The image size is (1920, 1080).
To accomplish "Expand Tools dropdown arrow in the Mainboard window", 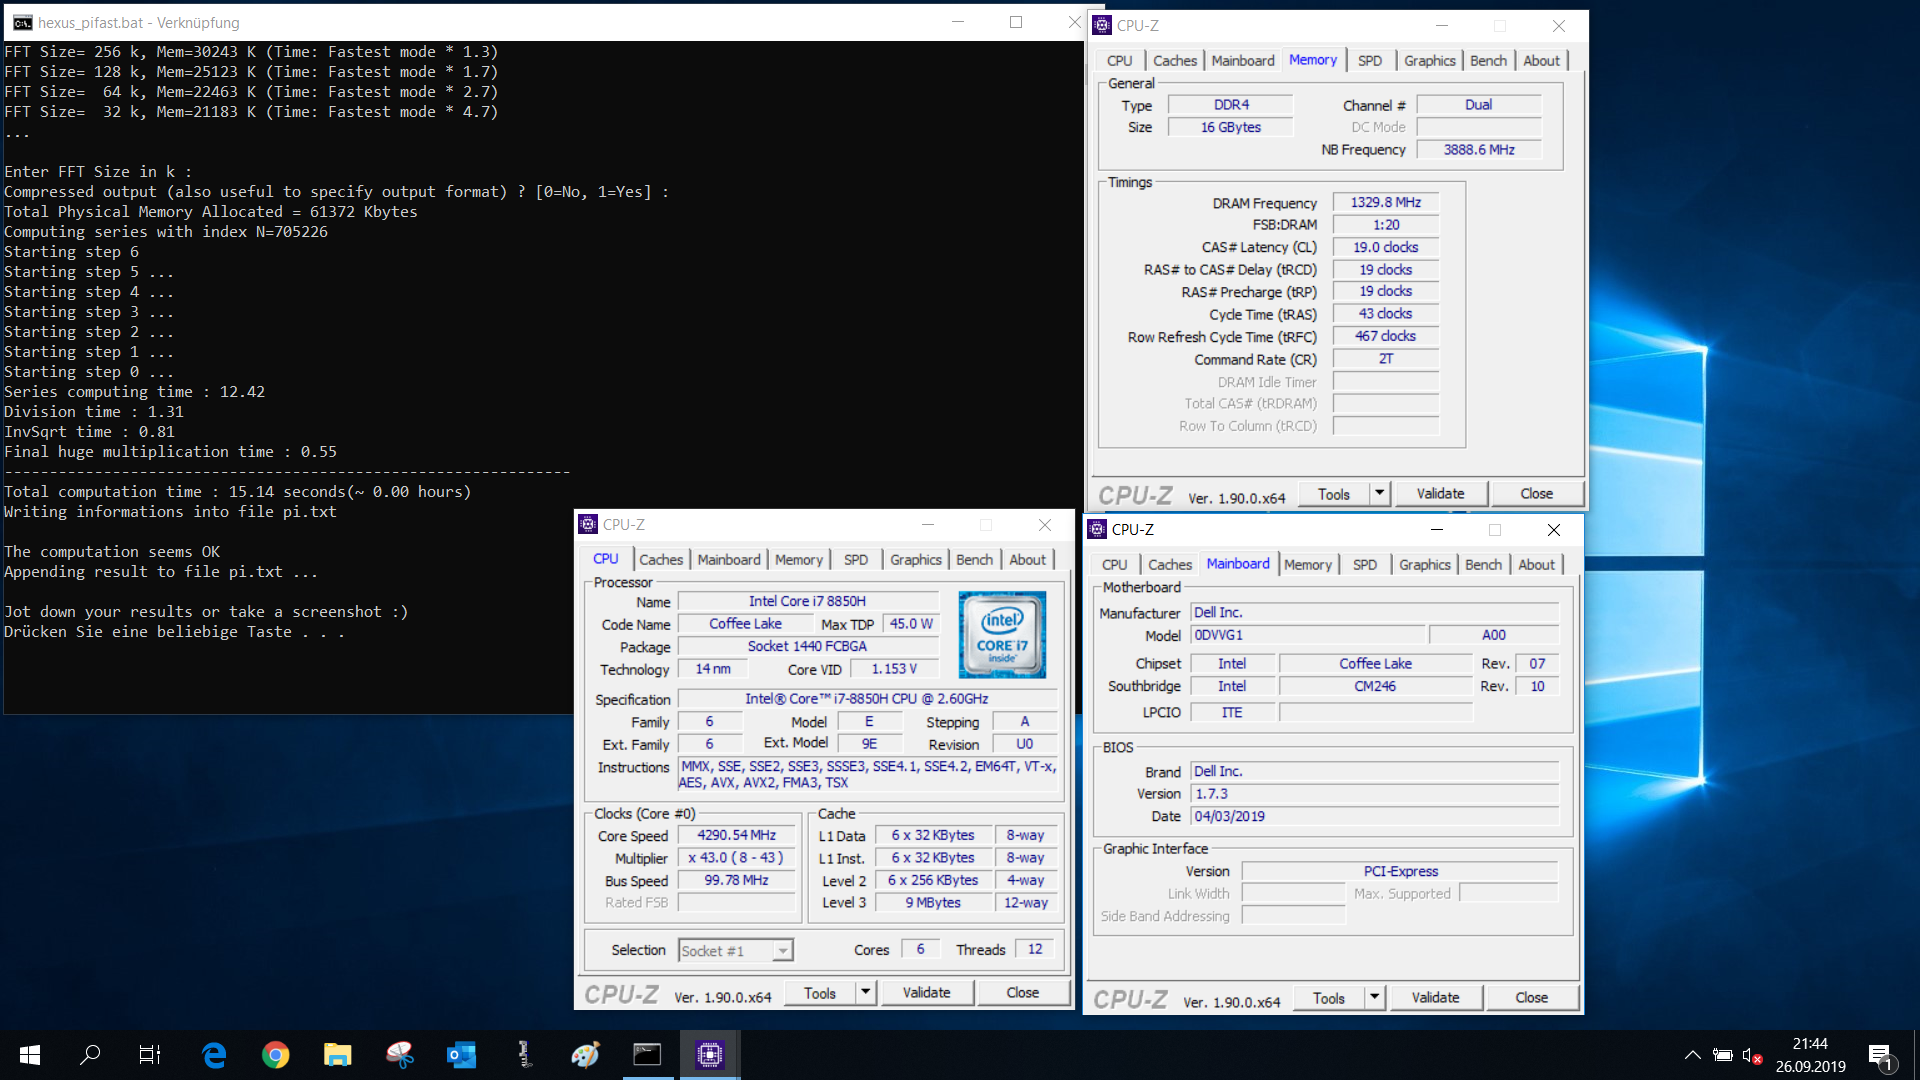I will 1375,997.
